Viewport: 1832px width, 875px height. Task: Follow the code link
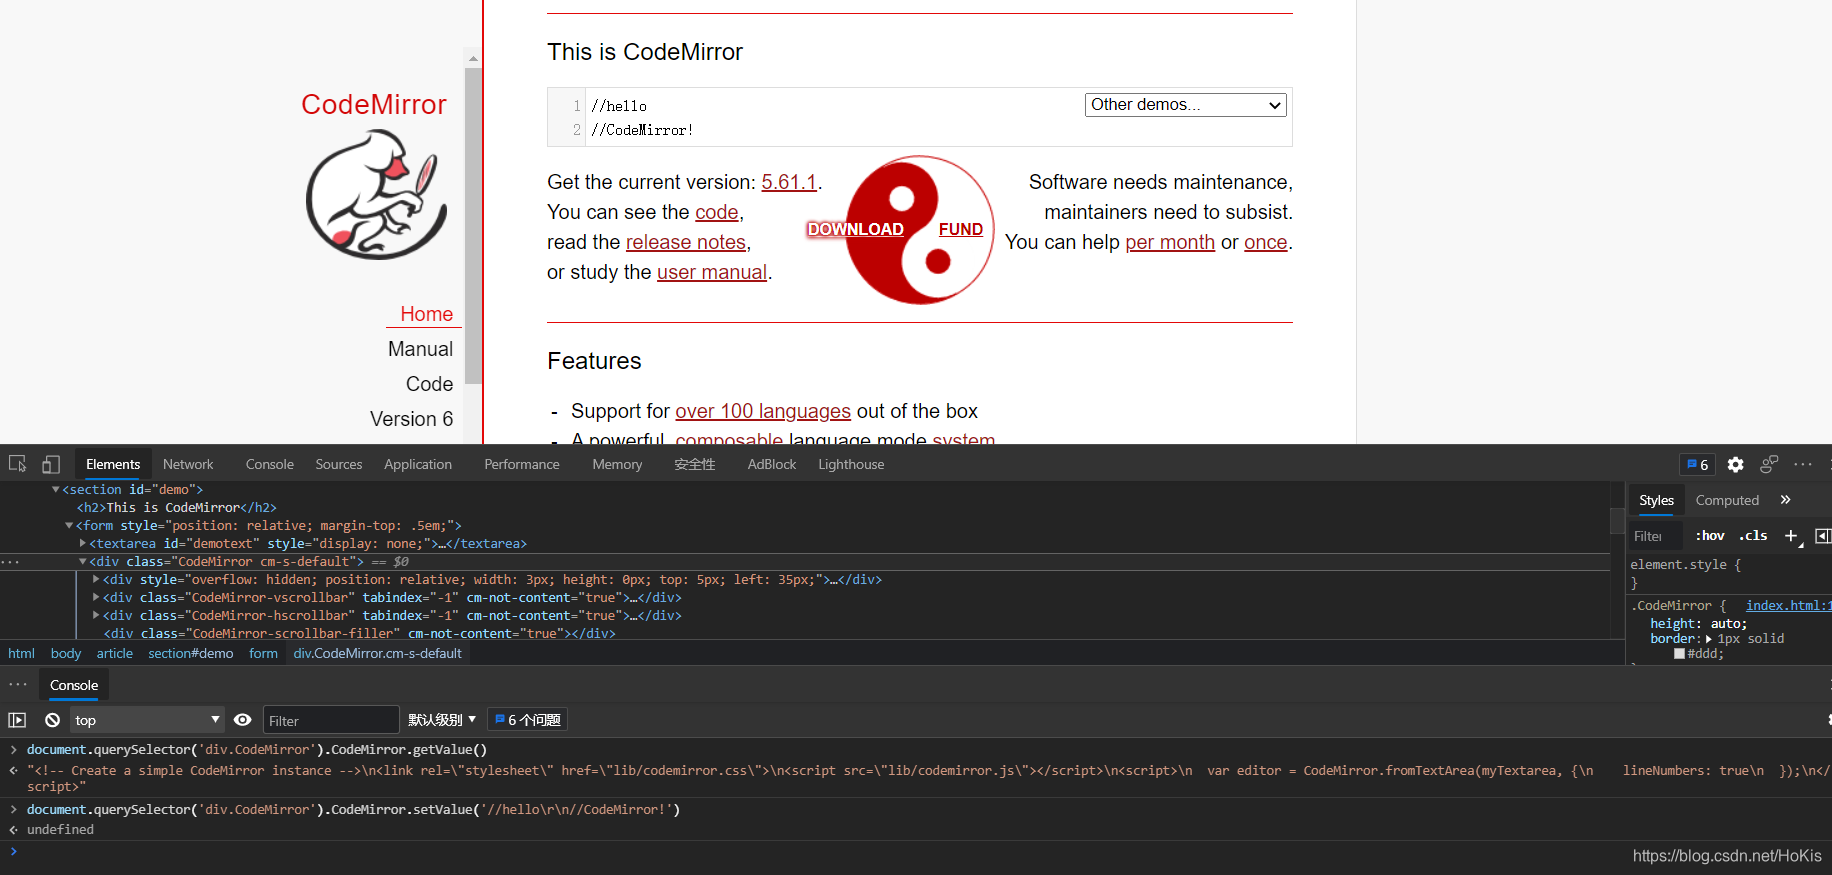coord(717,212)
